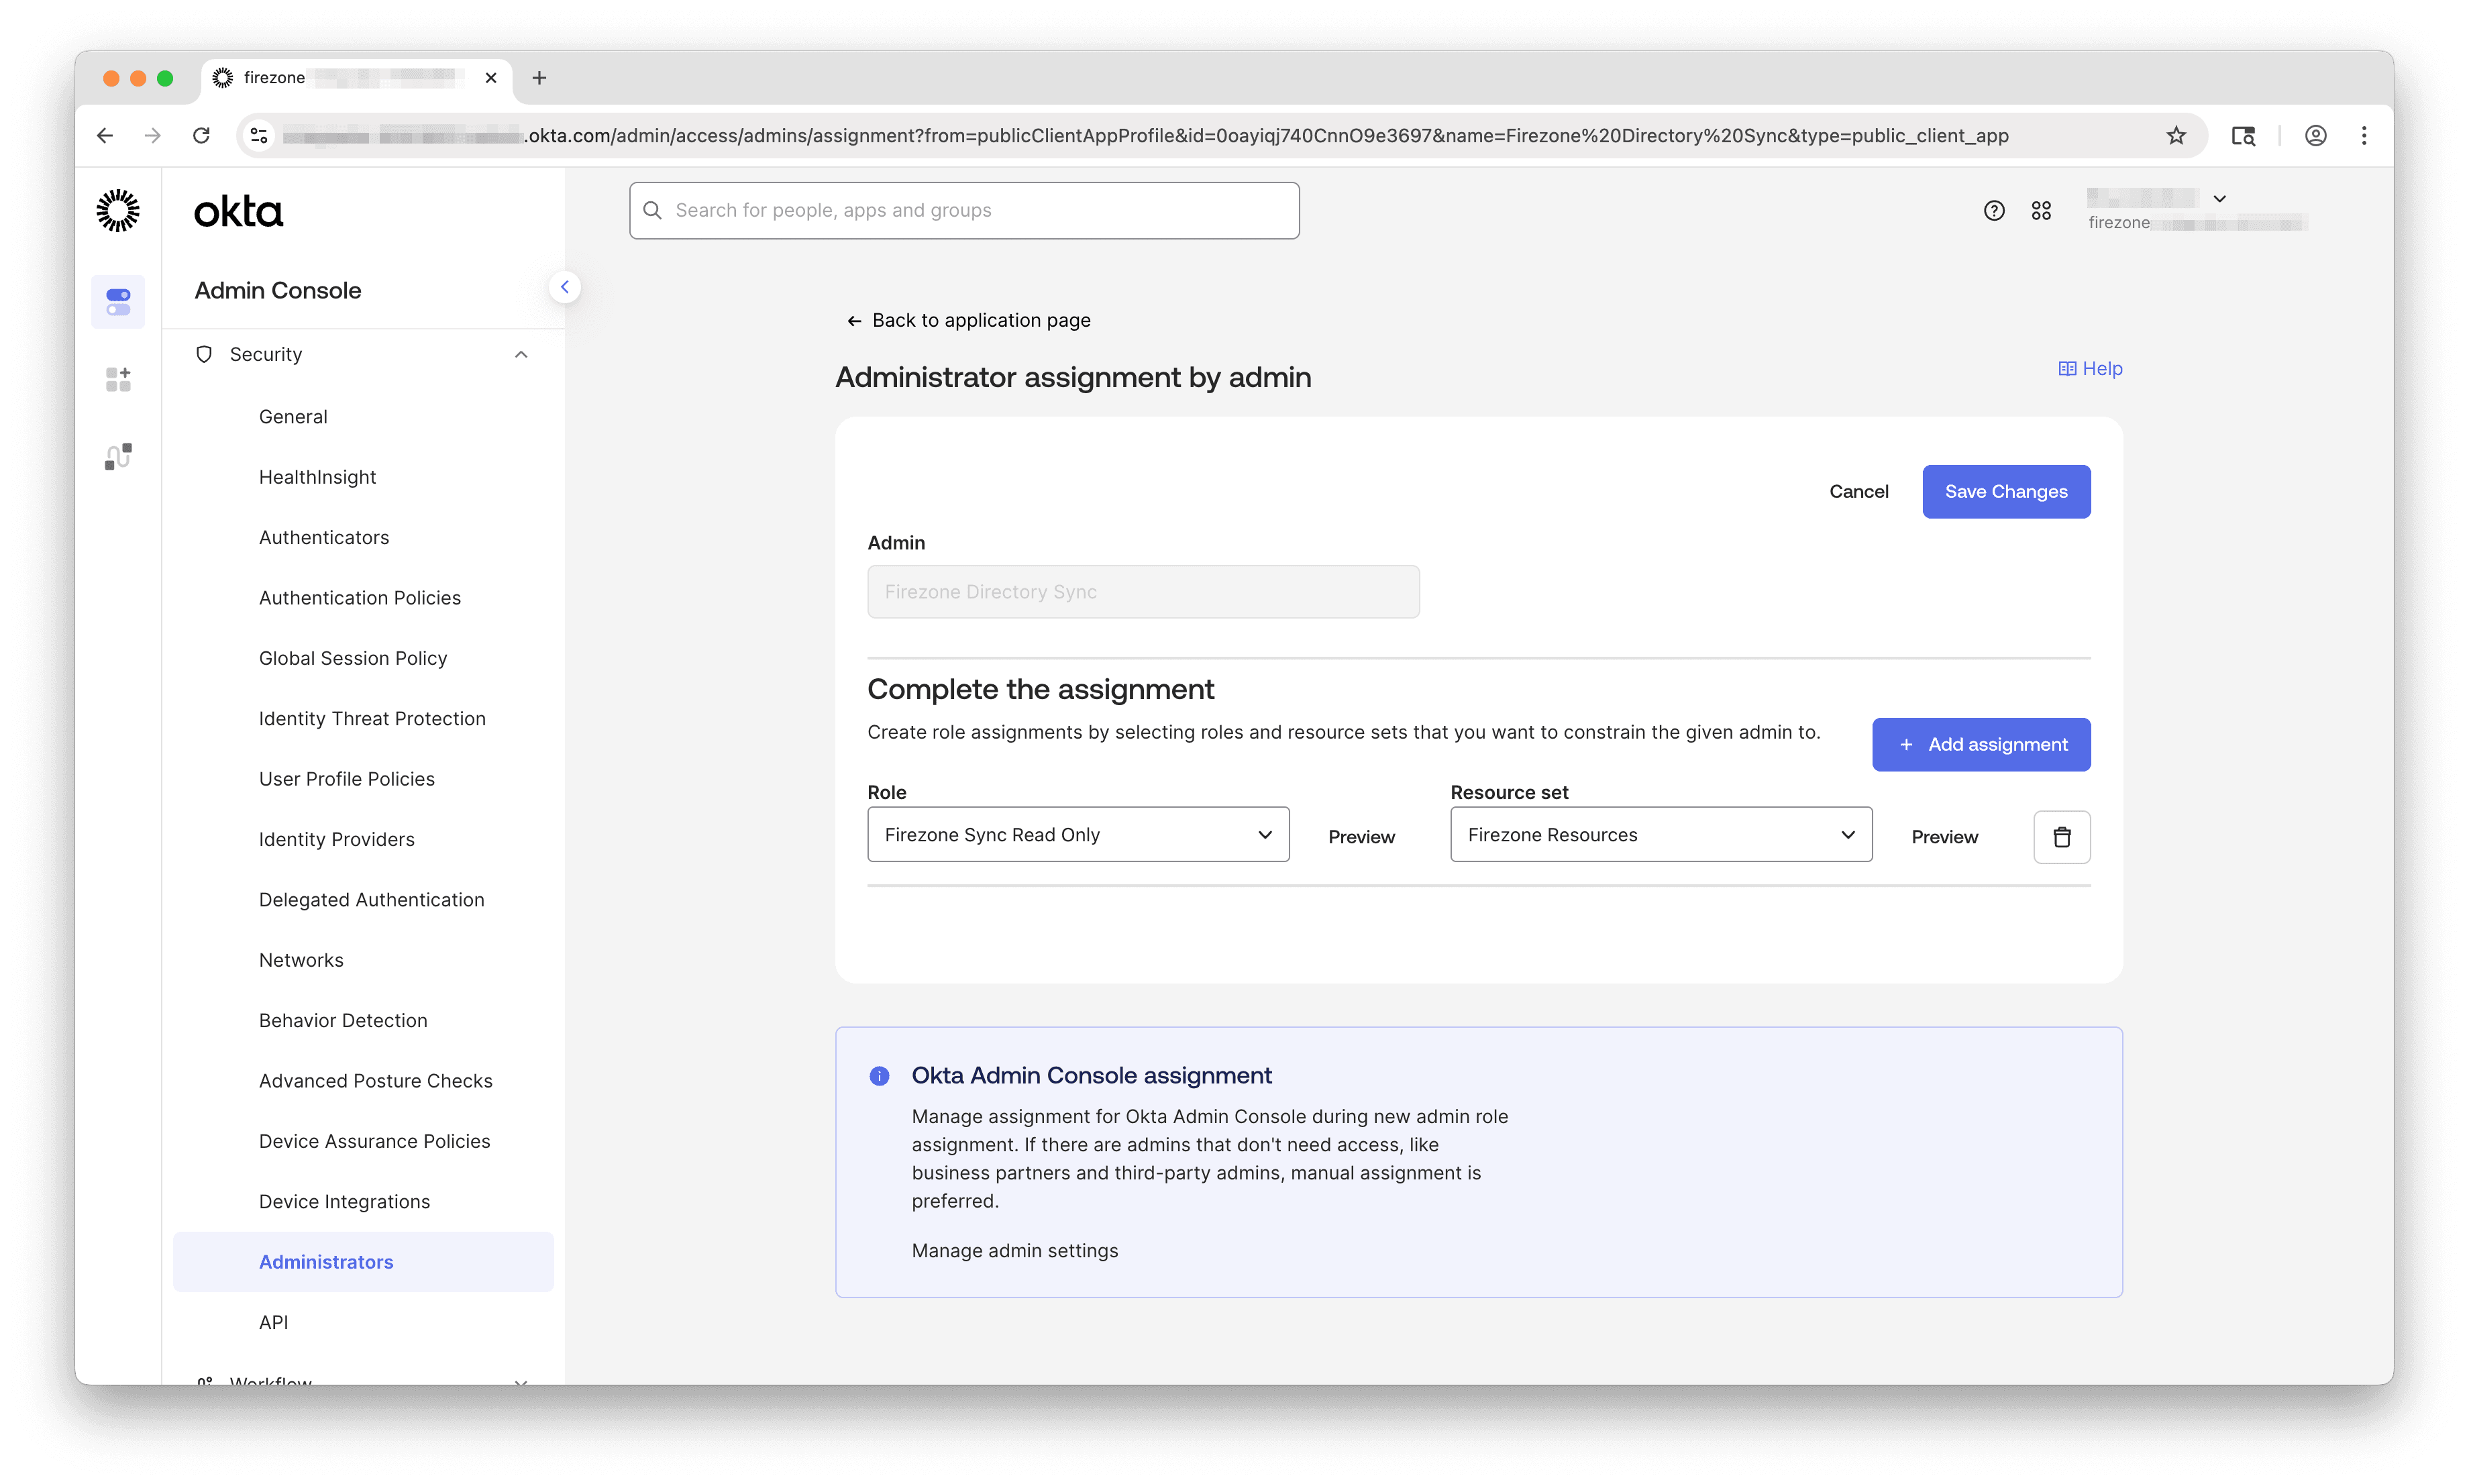Click the search magnifier in the search bar
The width and height of the screenshot is (2469, 1484).
pyautogui.click(x=653, y=210)
